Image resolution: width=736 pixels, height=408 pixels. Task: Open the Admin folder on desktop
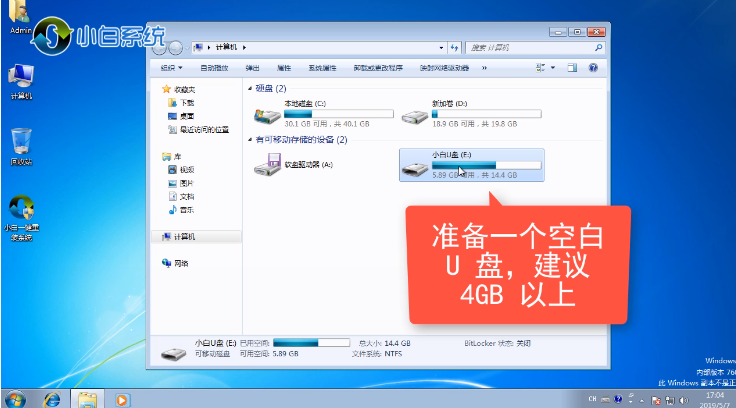pos(20,17)
